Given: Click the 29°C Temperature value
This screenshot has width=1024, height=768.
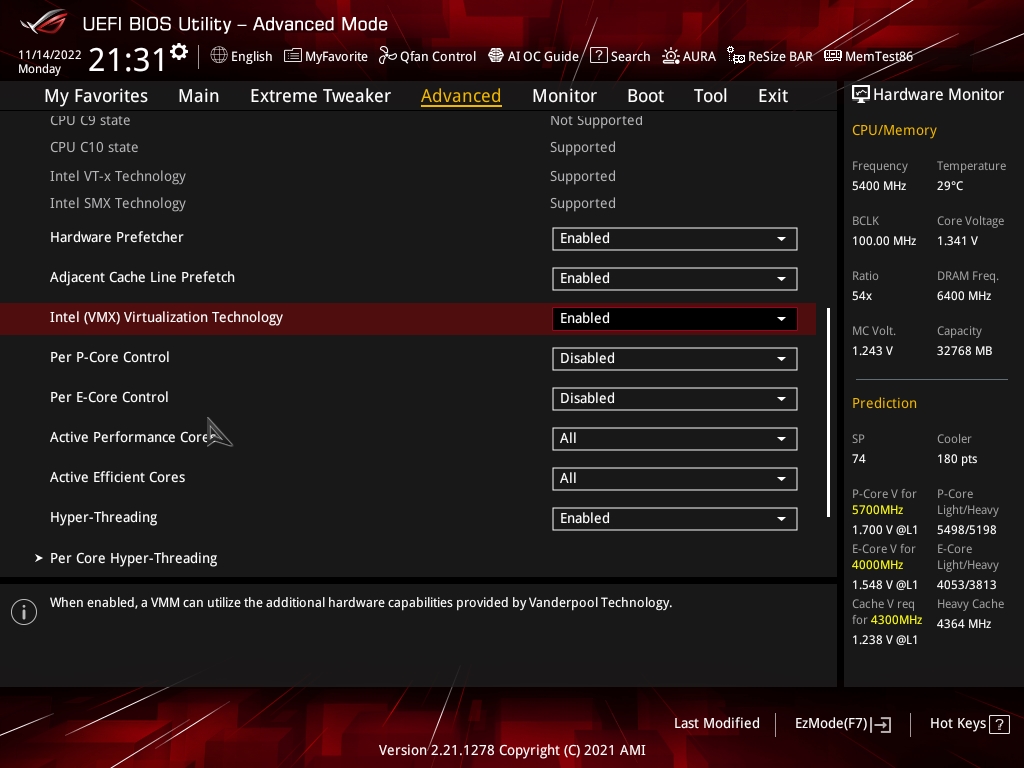Looking at the screenshot, I should point(950,186).
